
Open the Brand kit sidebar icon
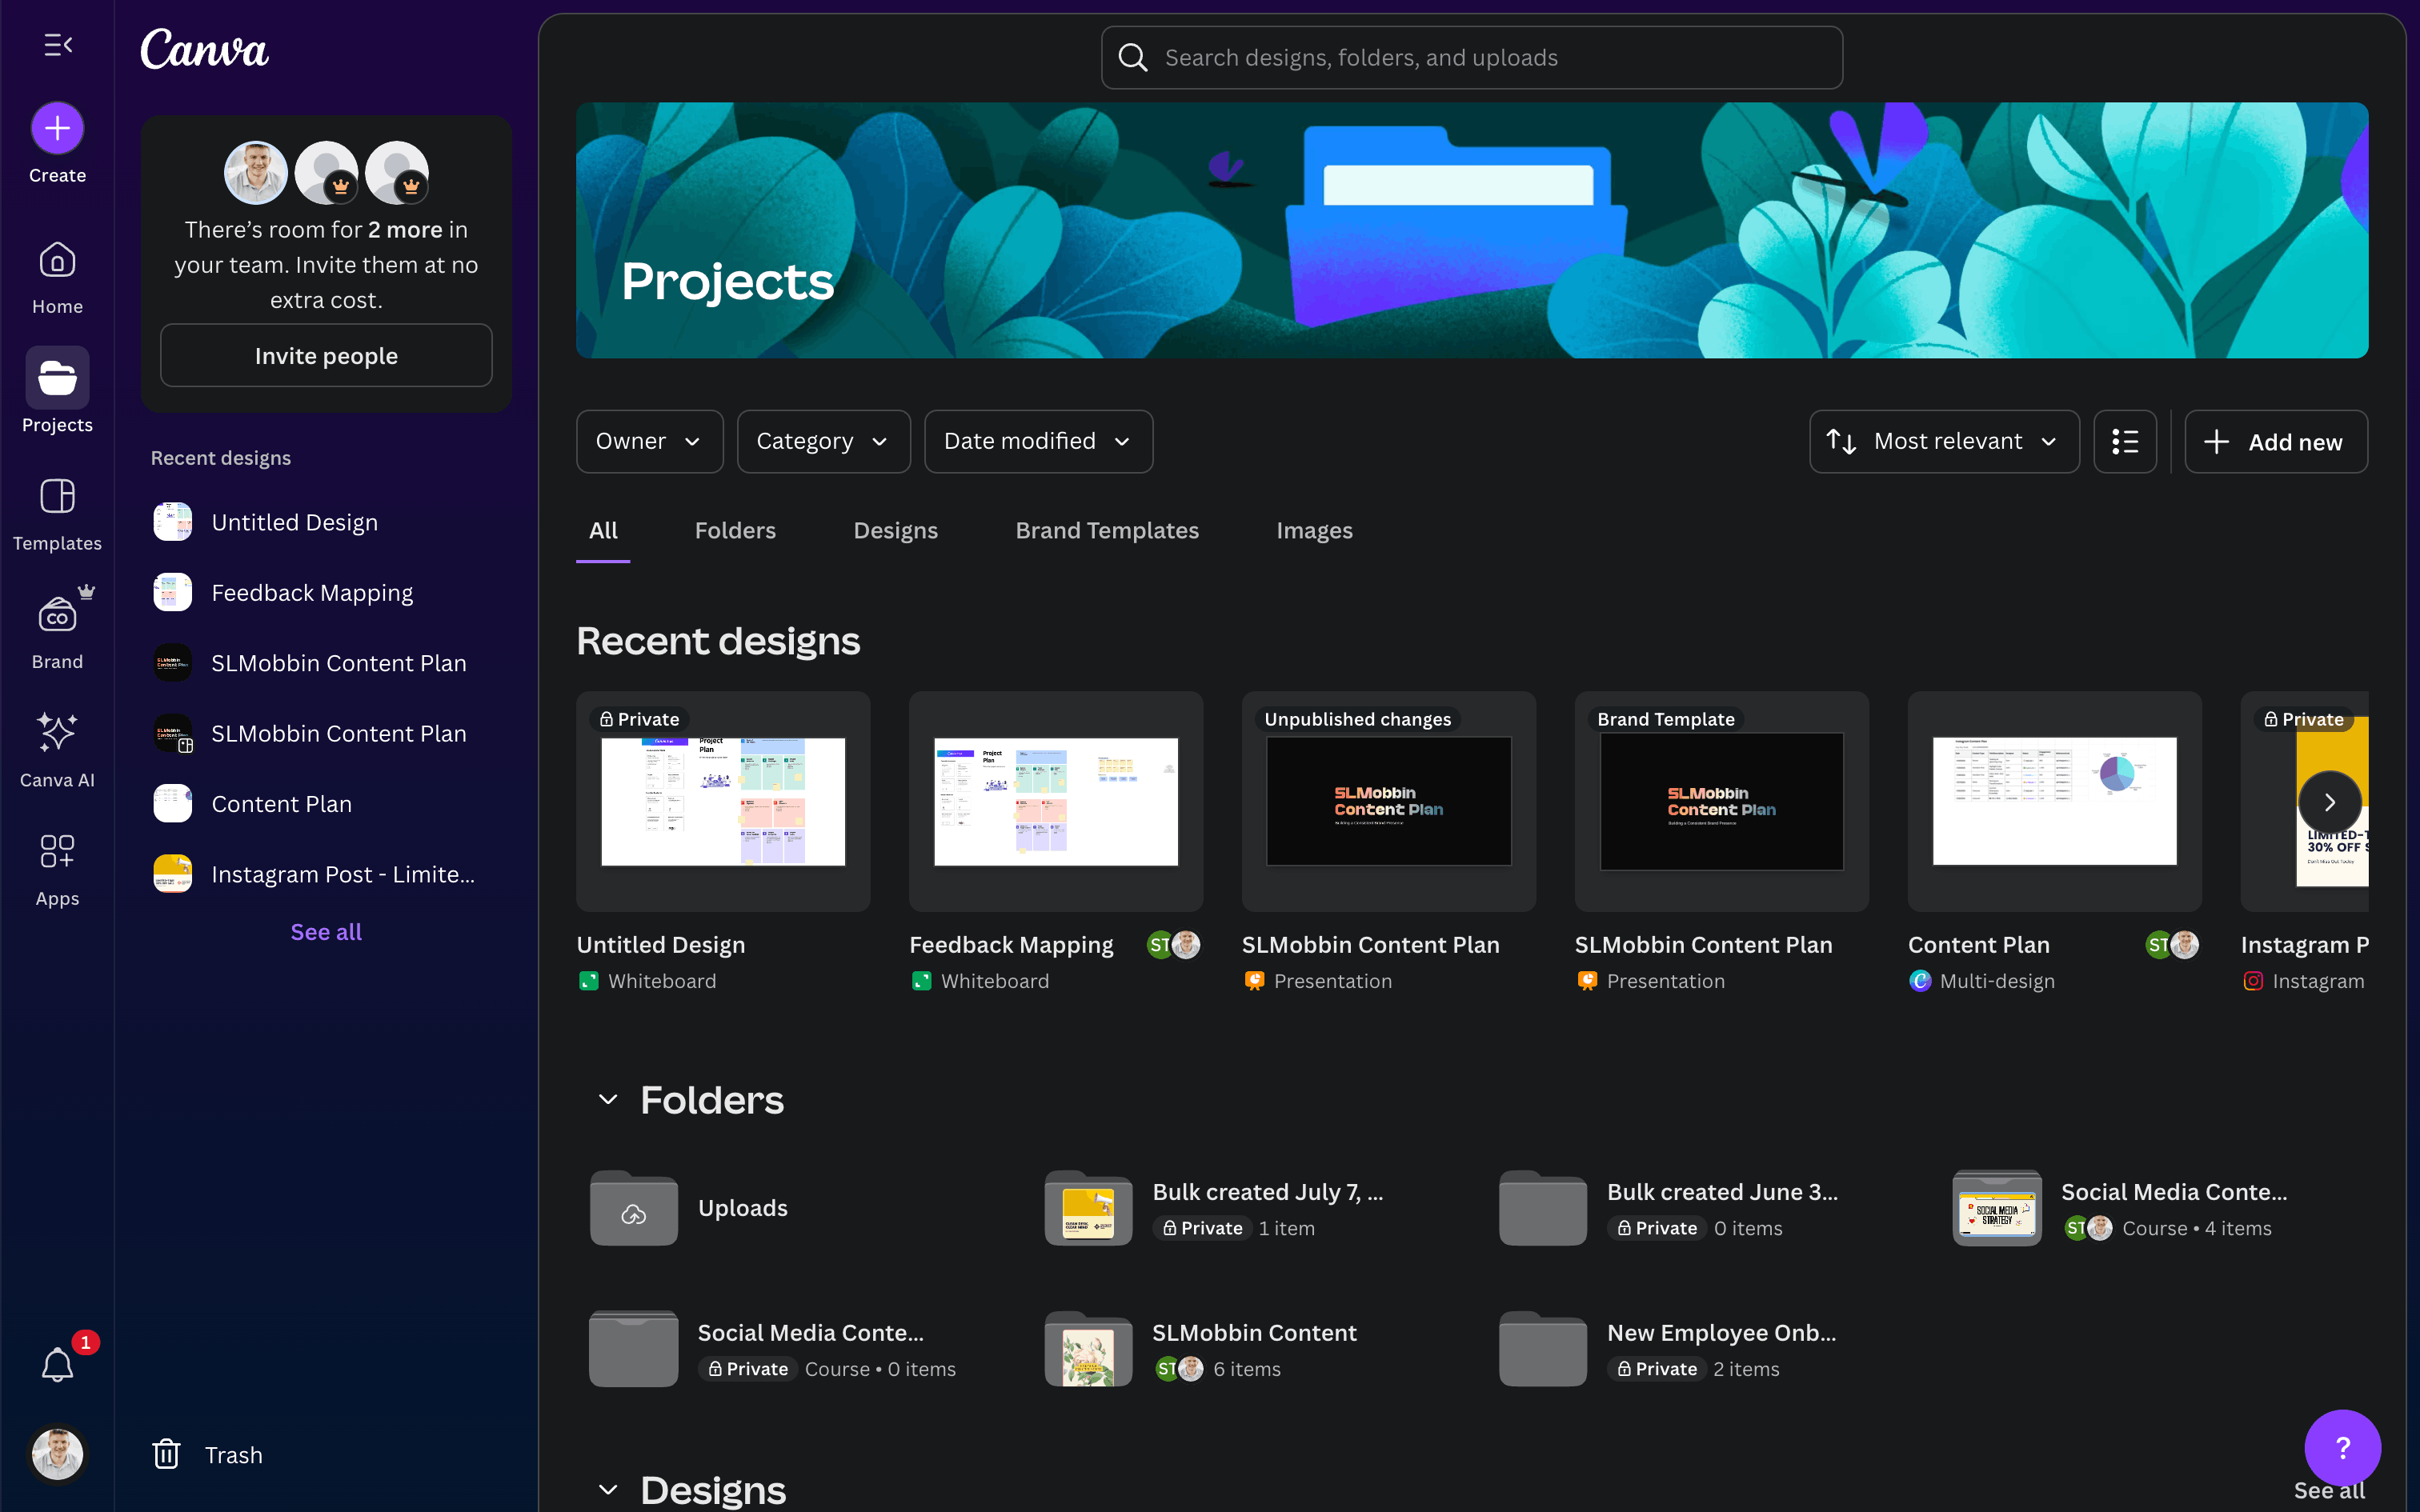[57, 616]
